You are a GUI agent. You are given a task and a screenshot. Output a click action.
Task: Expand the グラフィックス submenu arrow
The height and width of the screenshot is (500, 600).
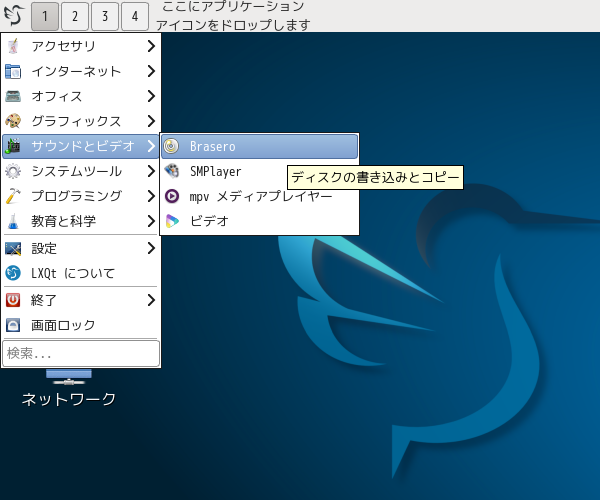151,121
